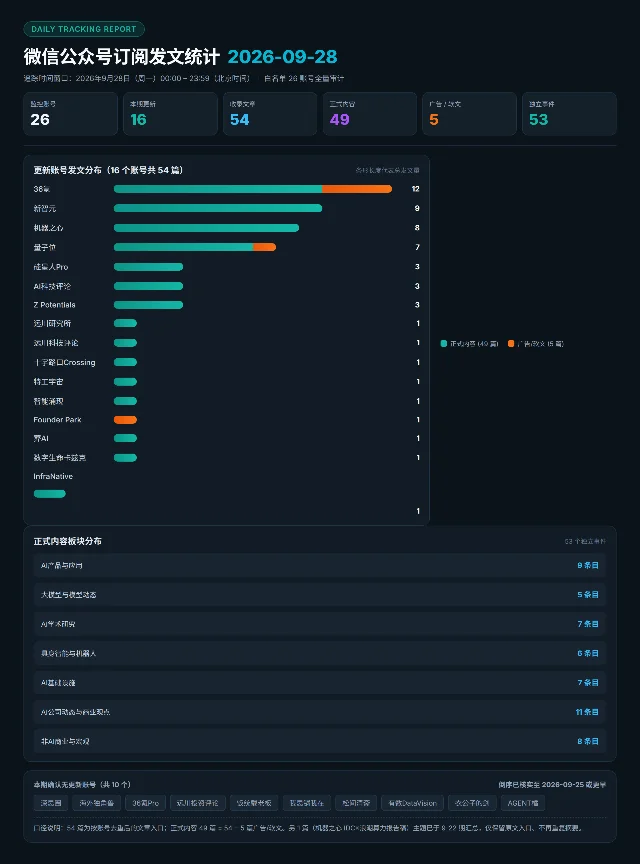Click the orange Founder Park bar
Screen dimensions: 640x864
click(125, 420)
